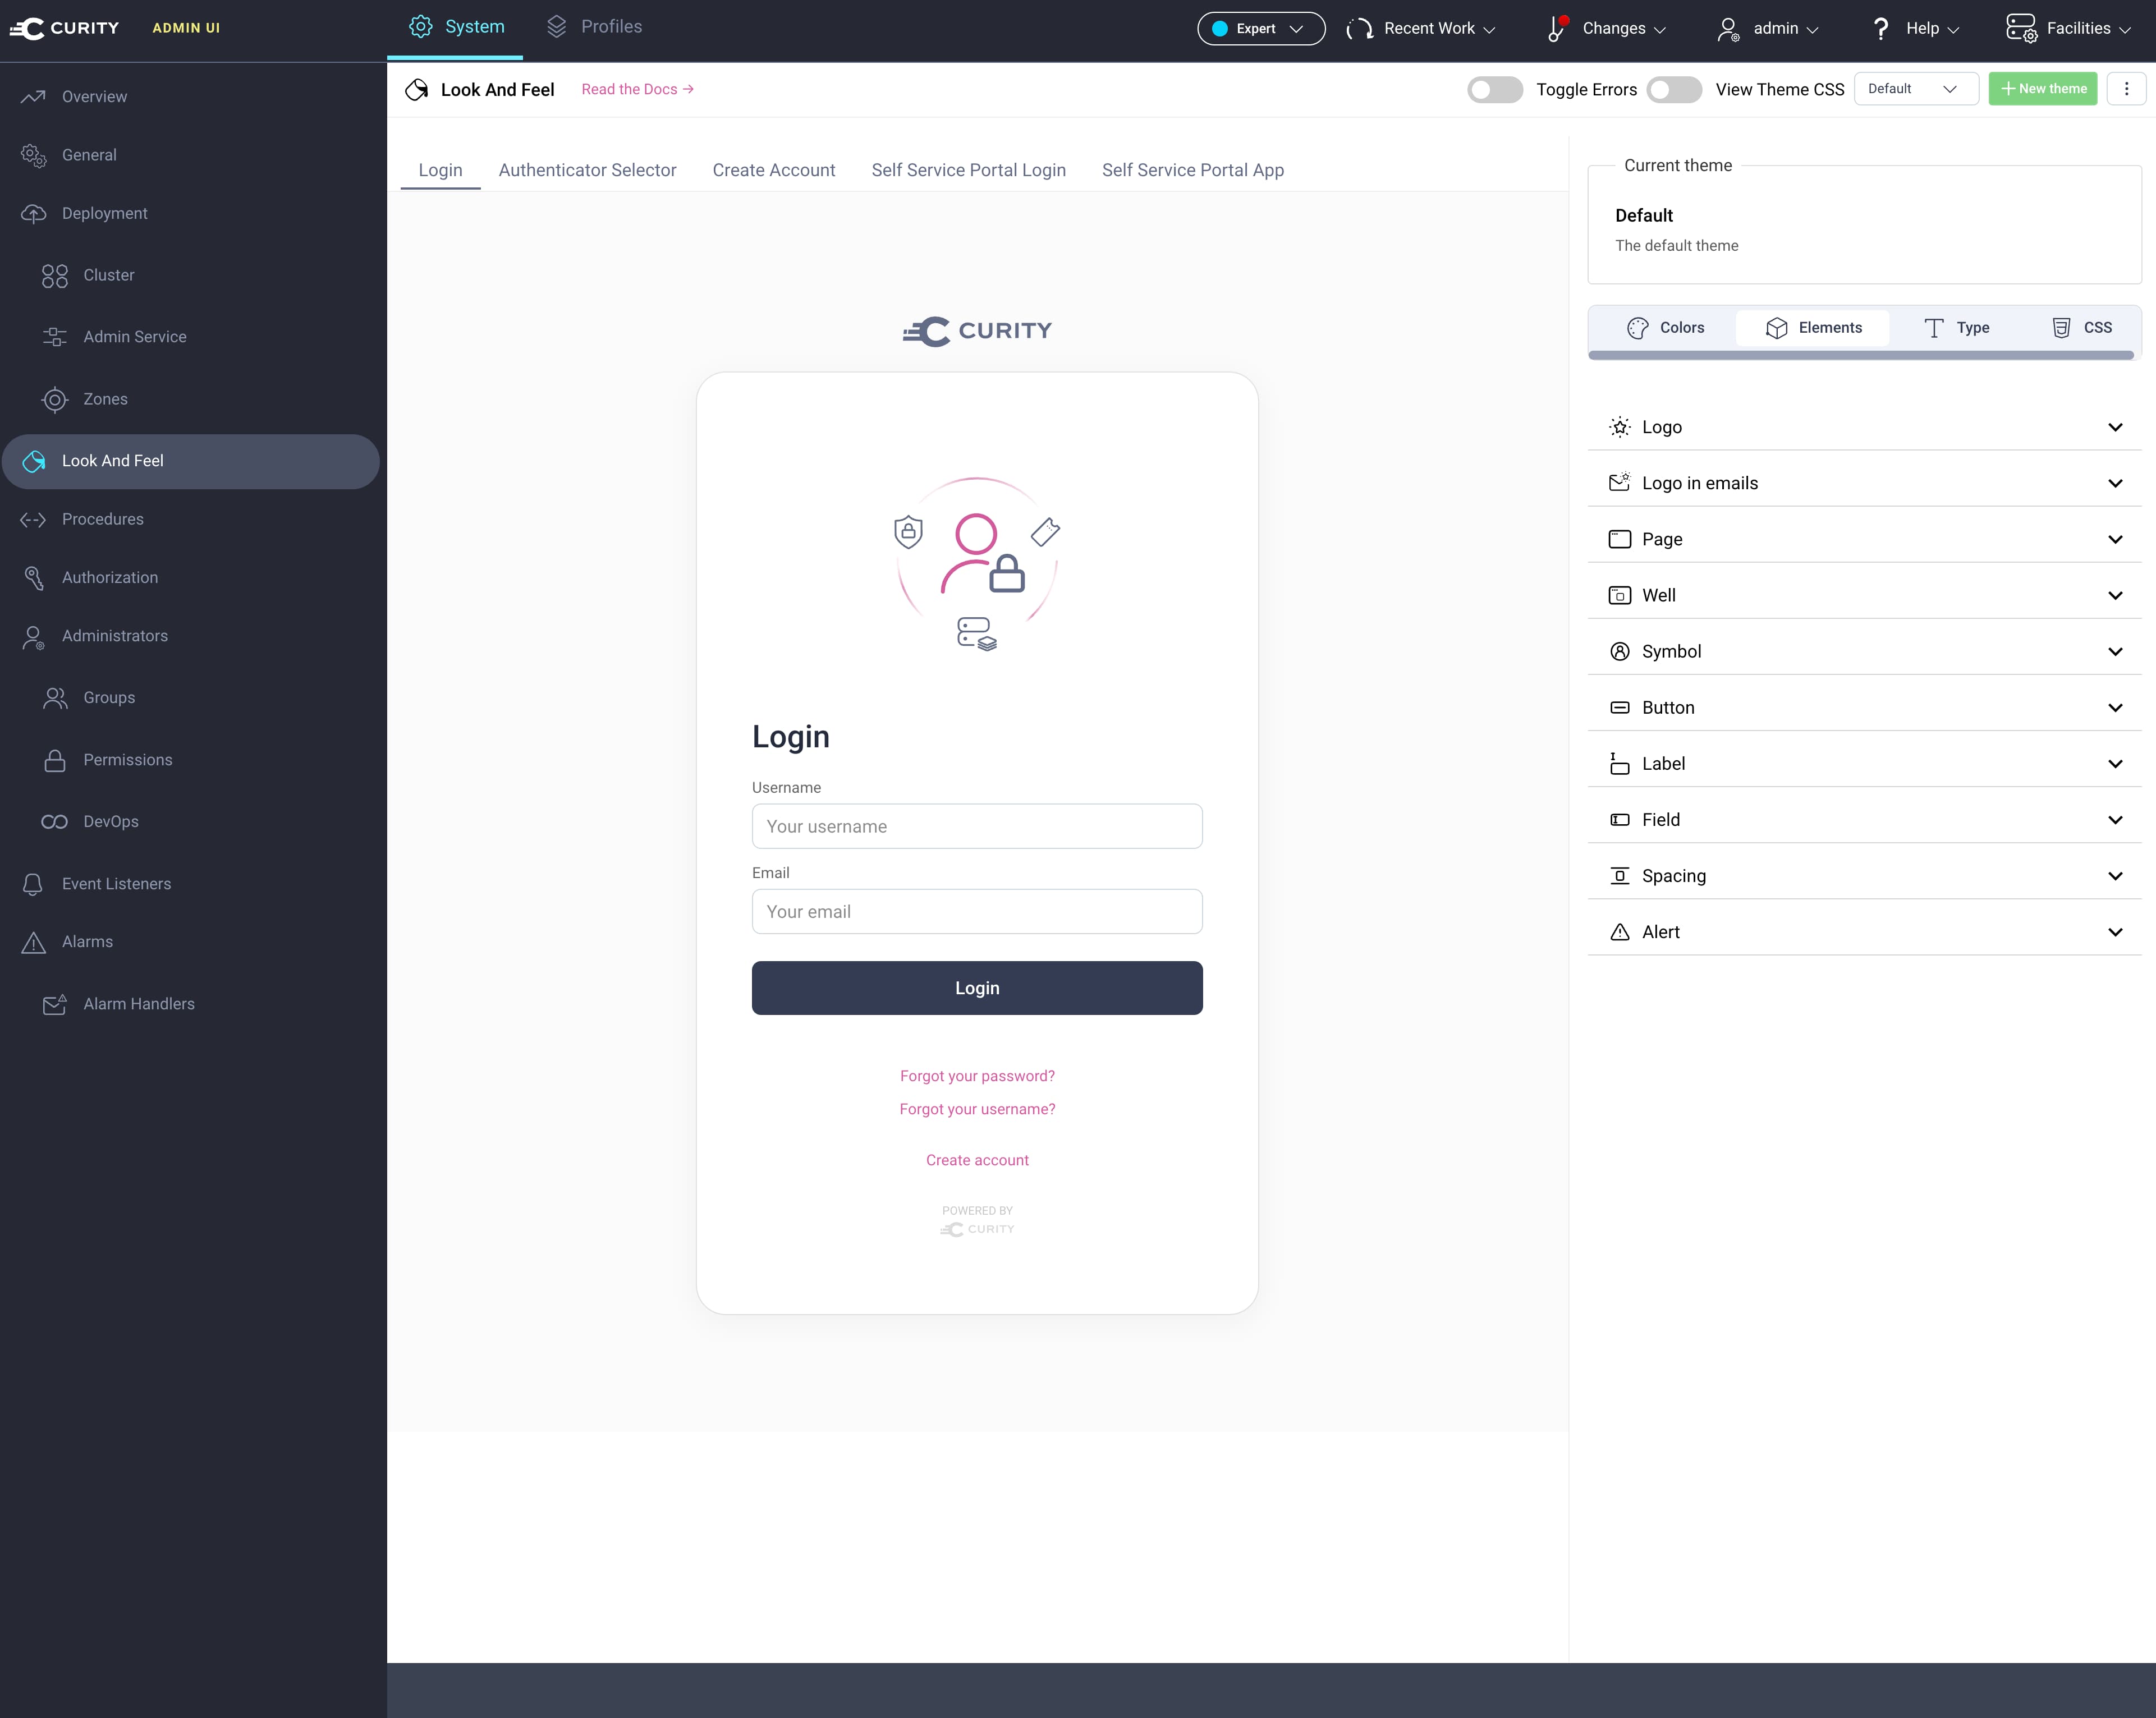Click the three-dot more options icon
This screenshot has height=1718, width=2156.
tap(2126, 89)
